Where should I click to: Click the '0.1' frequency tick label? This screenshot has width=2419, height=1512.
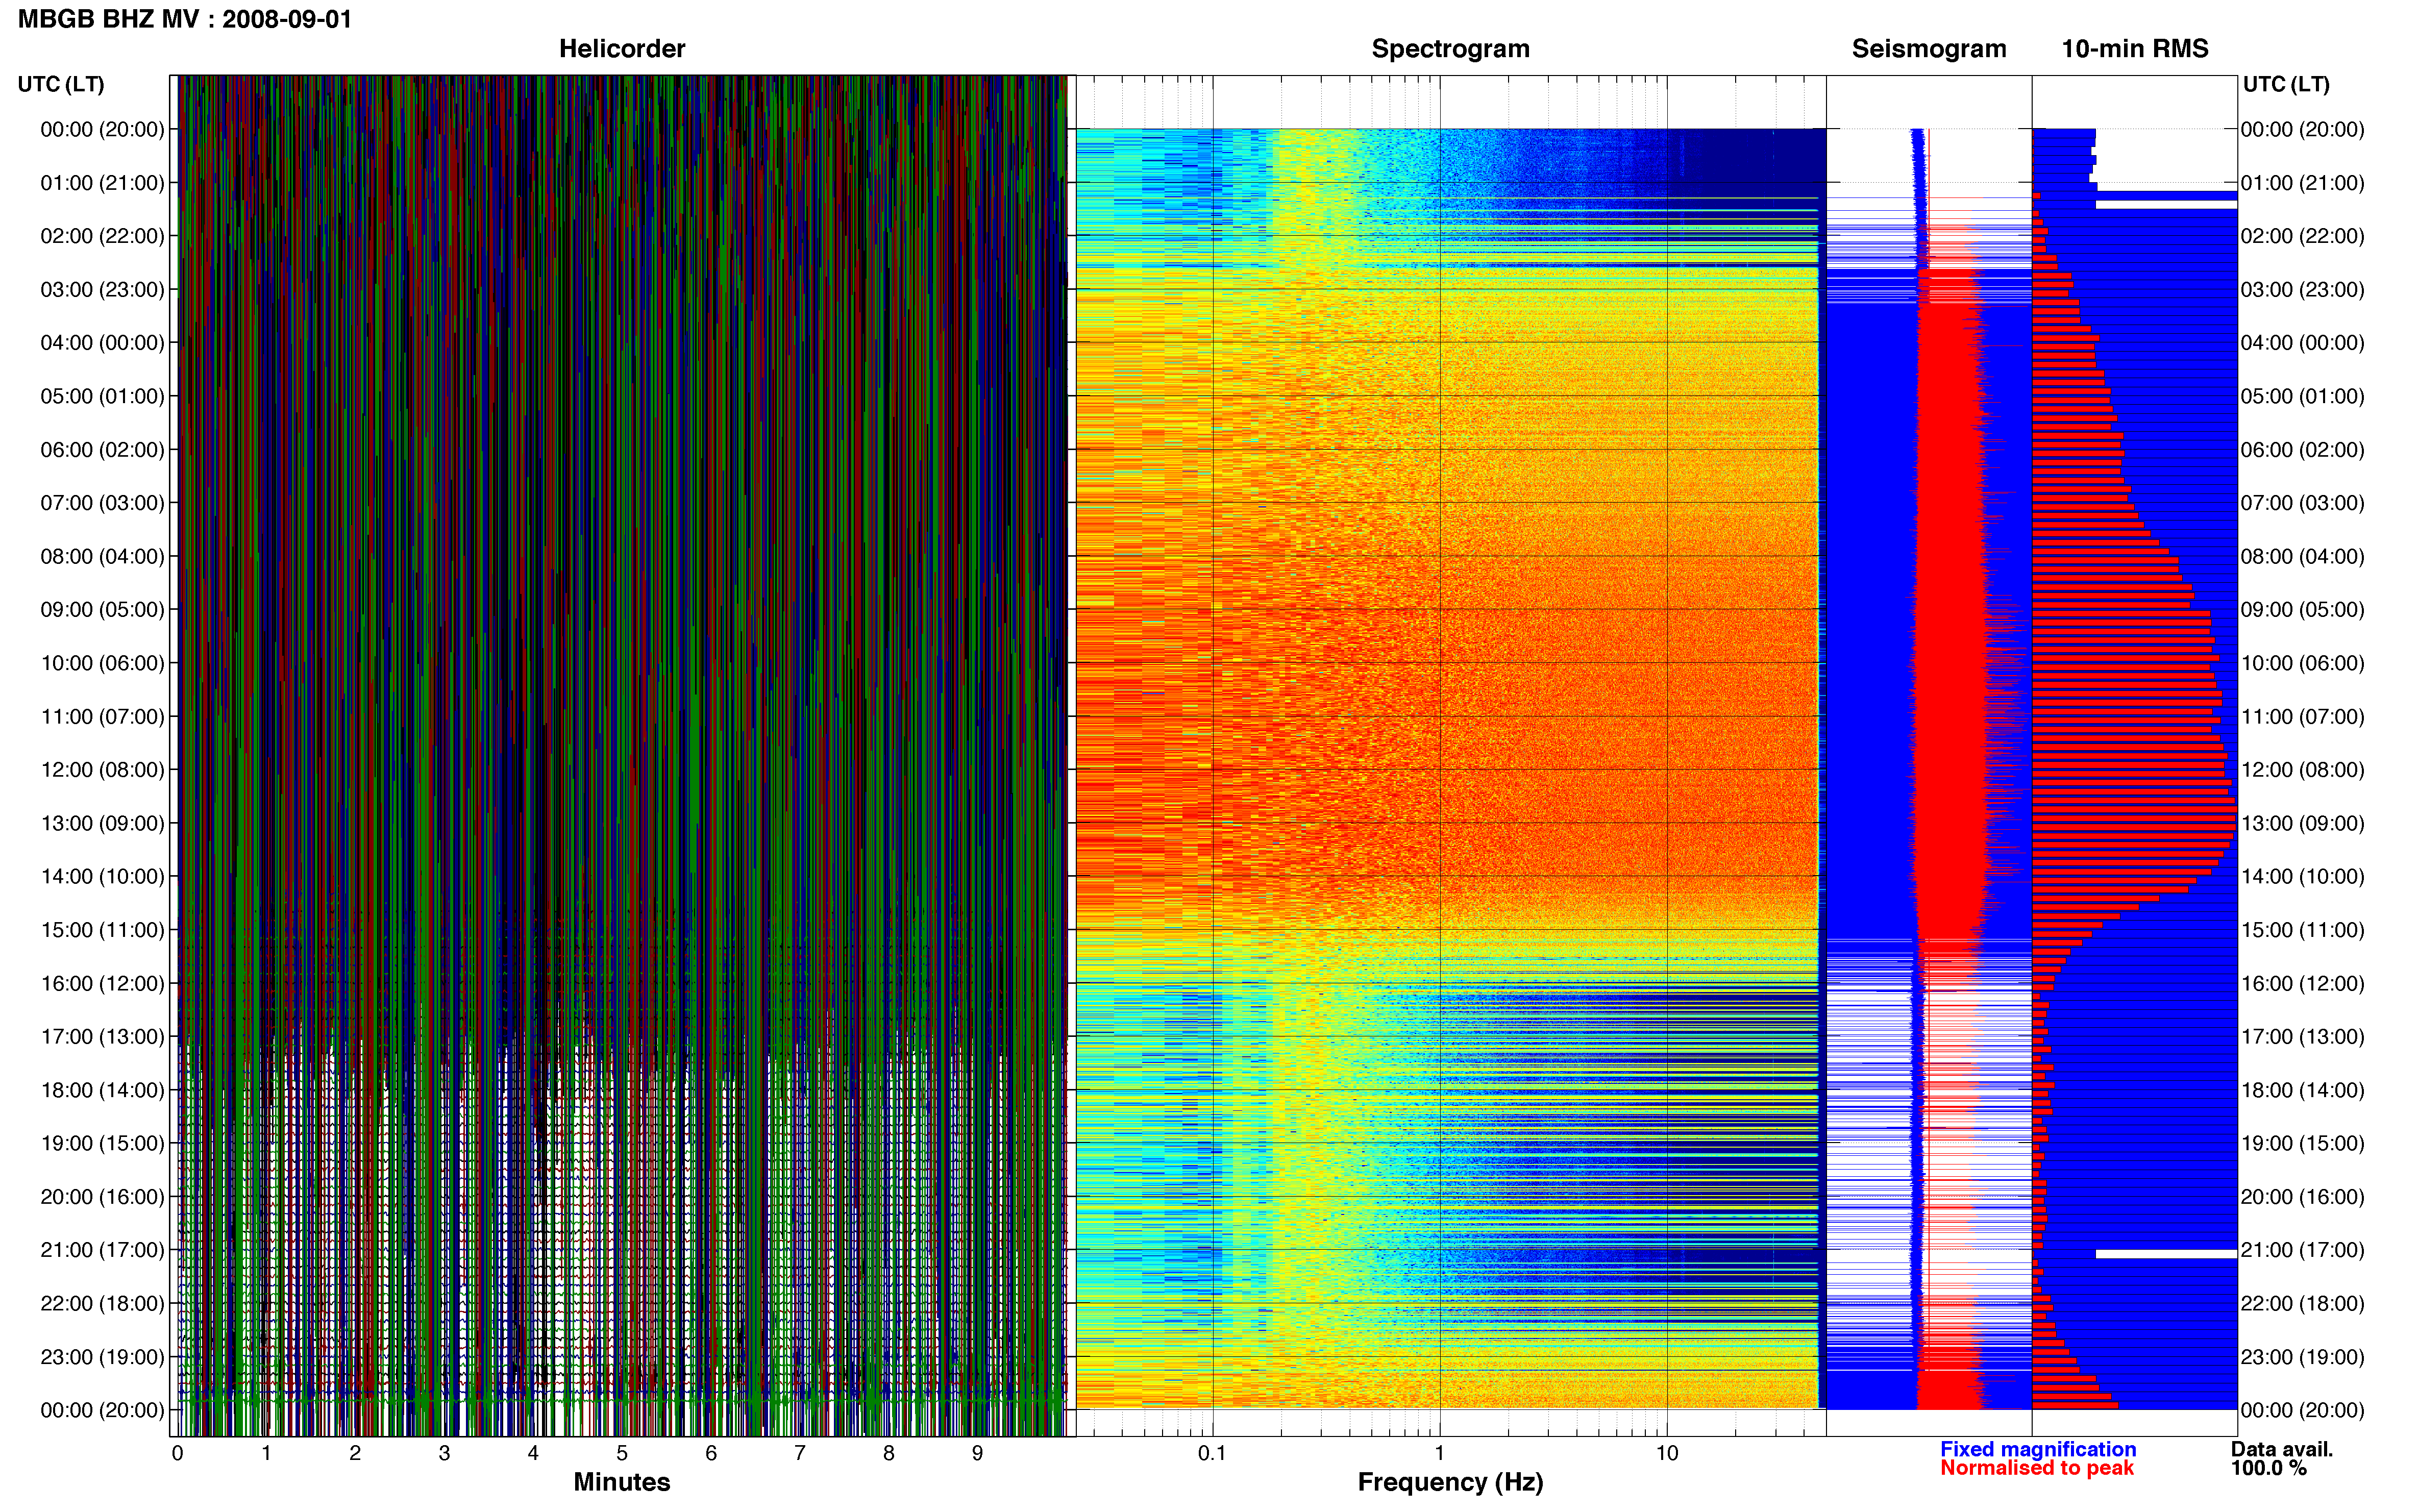click(1212, 1453)
